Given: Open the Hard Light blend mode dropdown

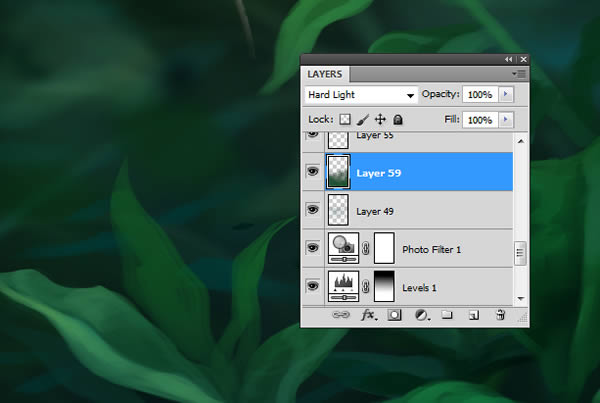Looking at the screenshot, I should (361, 95).
